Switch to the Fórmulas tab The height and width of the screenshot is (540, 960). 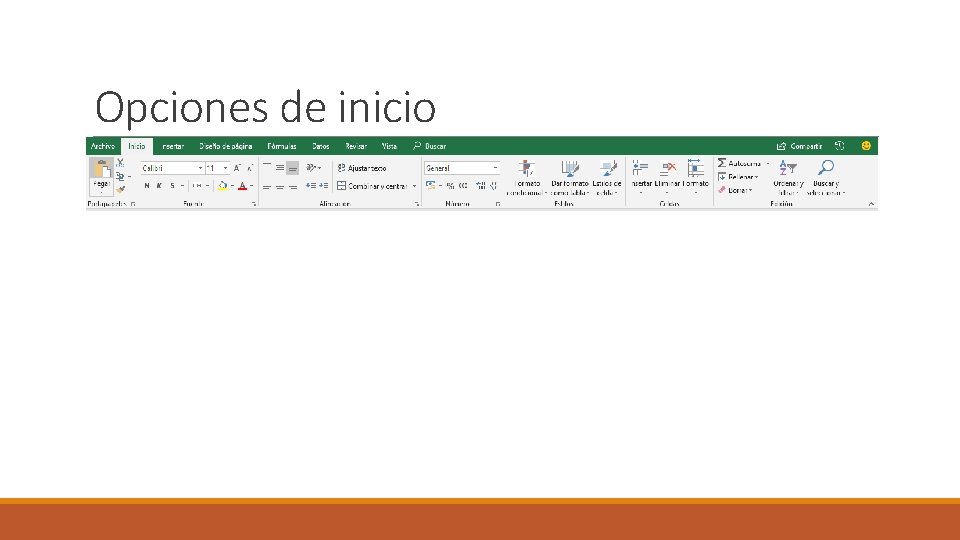click(282, 146)
